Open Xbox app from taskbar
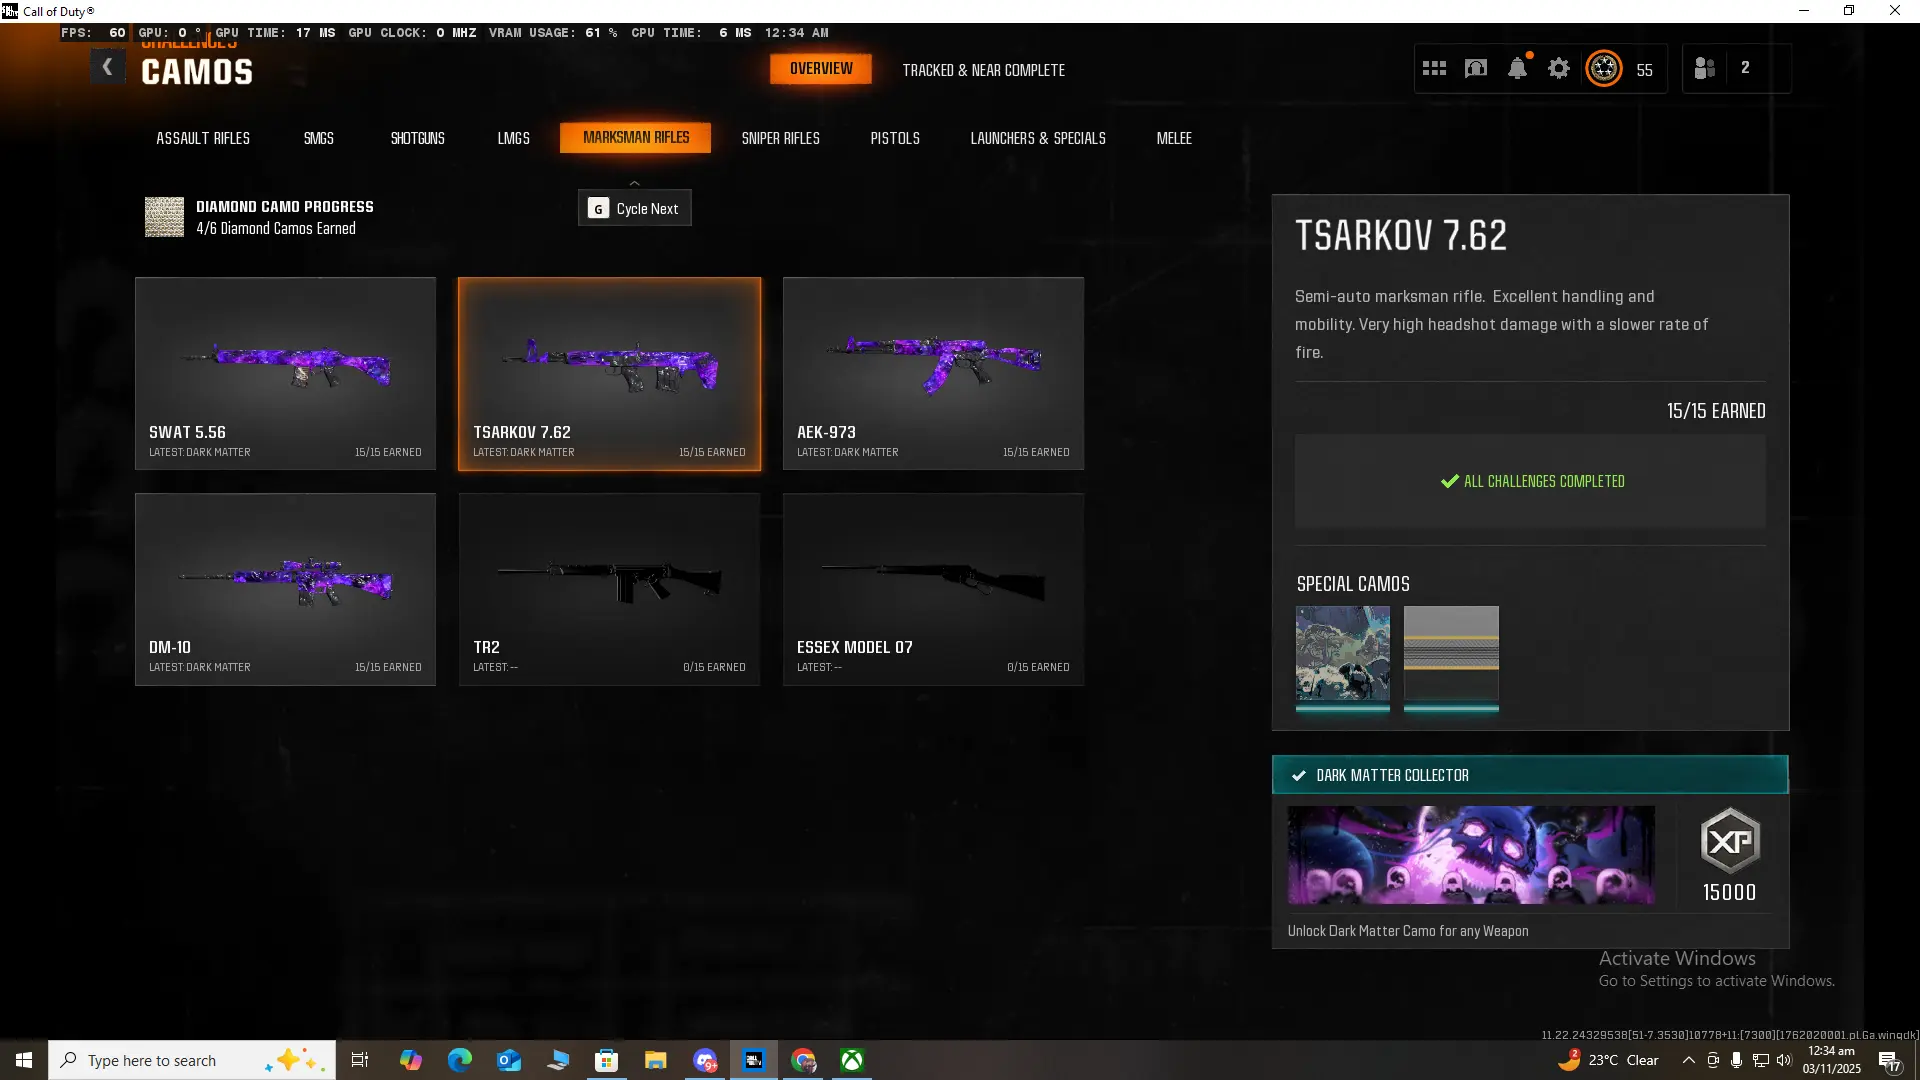The width and height of the screenshot is (1920, 1080). click(x=852, y=1060)
